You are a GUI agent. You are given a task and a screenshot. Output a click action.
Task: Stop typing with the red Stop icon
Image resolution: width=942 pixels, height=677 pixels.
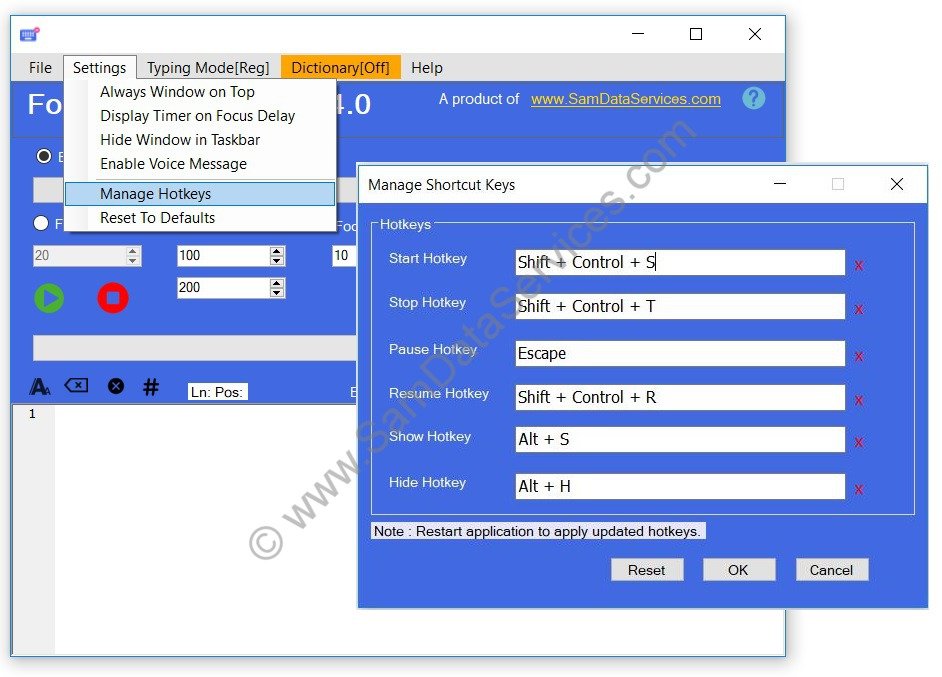coord(113,298)
